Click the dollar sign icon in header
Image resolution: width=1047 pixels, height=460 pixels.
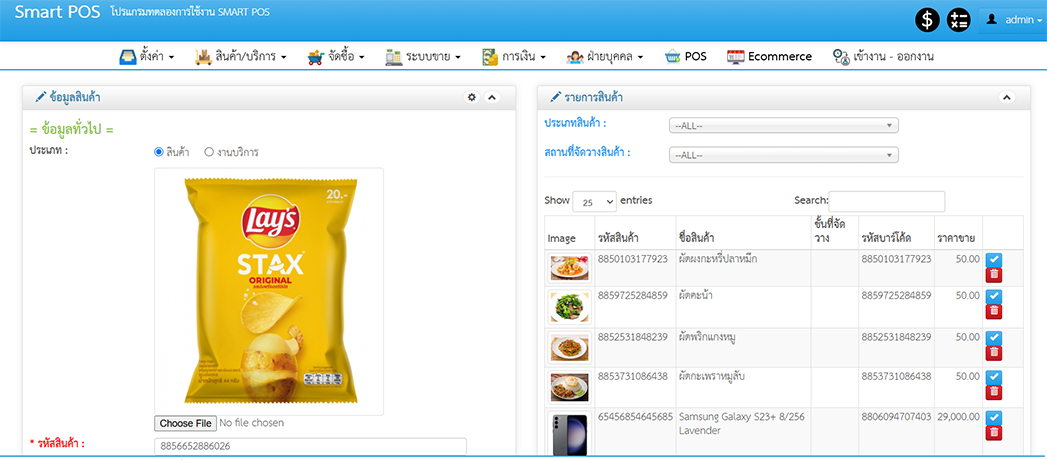click(927, 20)
